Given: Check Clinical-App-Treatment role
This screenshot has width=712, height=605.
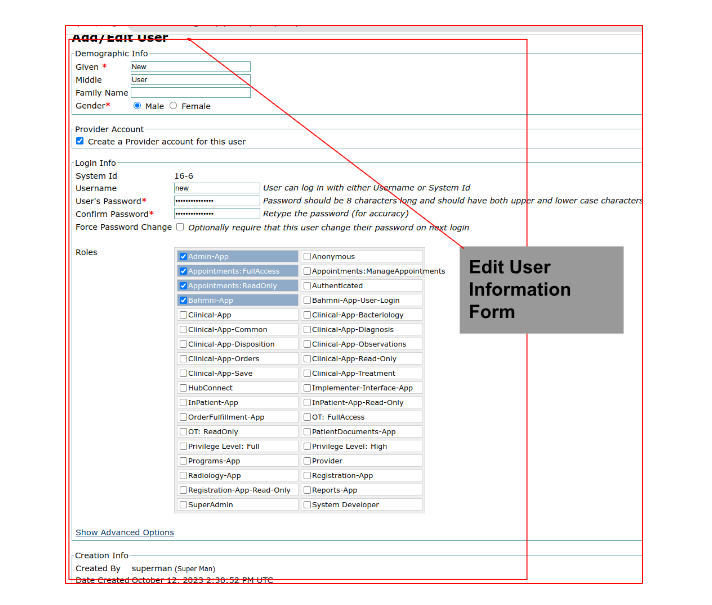Looking at the screenshot, I should [x=307, y=373].
